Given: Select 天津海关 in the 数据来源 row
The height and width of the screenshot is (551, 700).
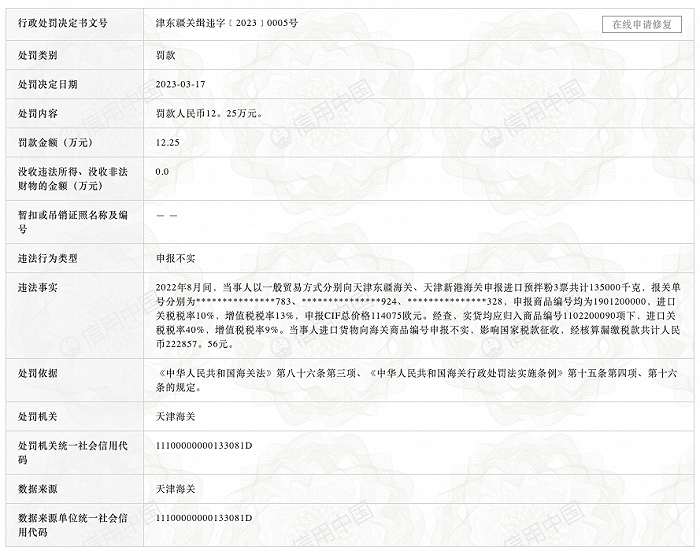Looking at the screenshot, I should [175, 489].
